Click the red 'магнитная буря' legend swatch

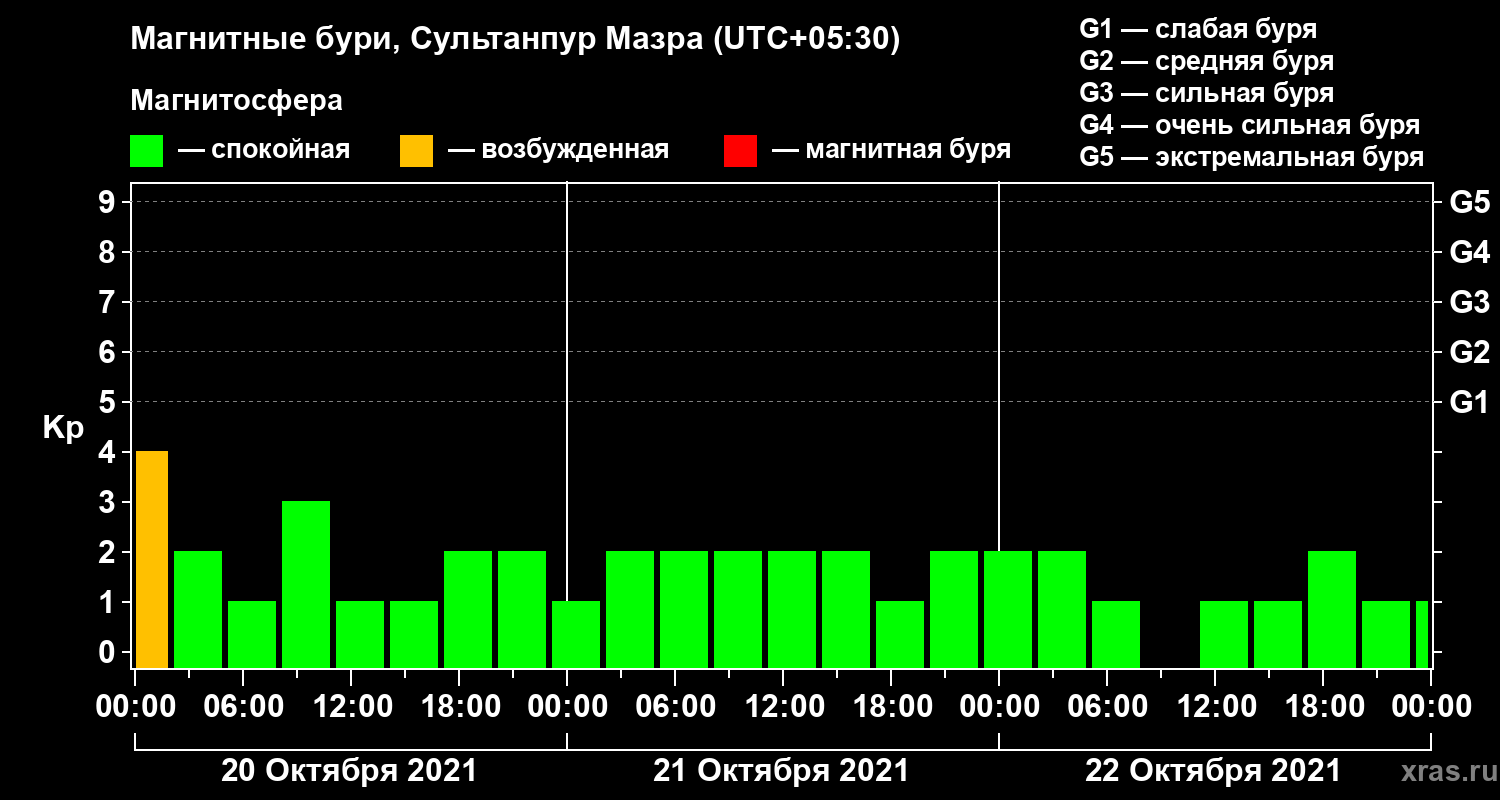pyautogui.click(x=740, y=151)
